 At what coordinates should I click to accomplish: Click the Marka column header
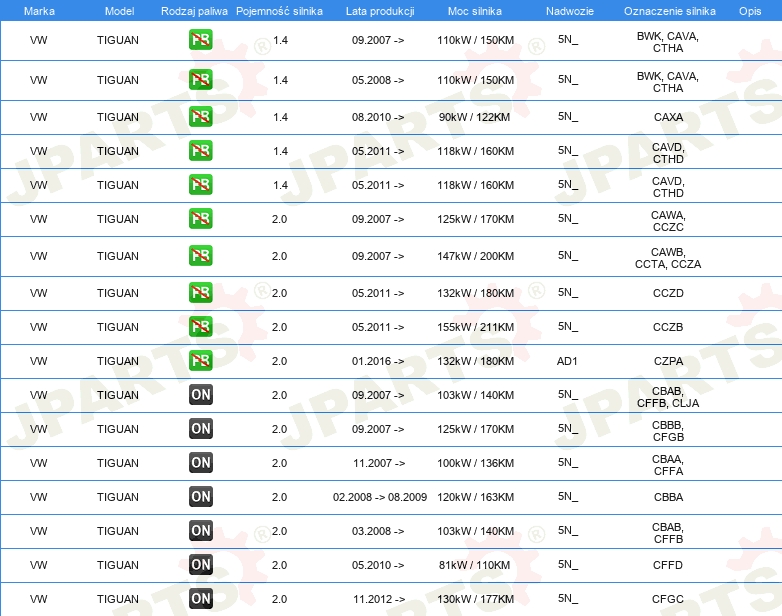[x=39, y=11]
